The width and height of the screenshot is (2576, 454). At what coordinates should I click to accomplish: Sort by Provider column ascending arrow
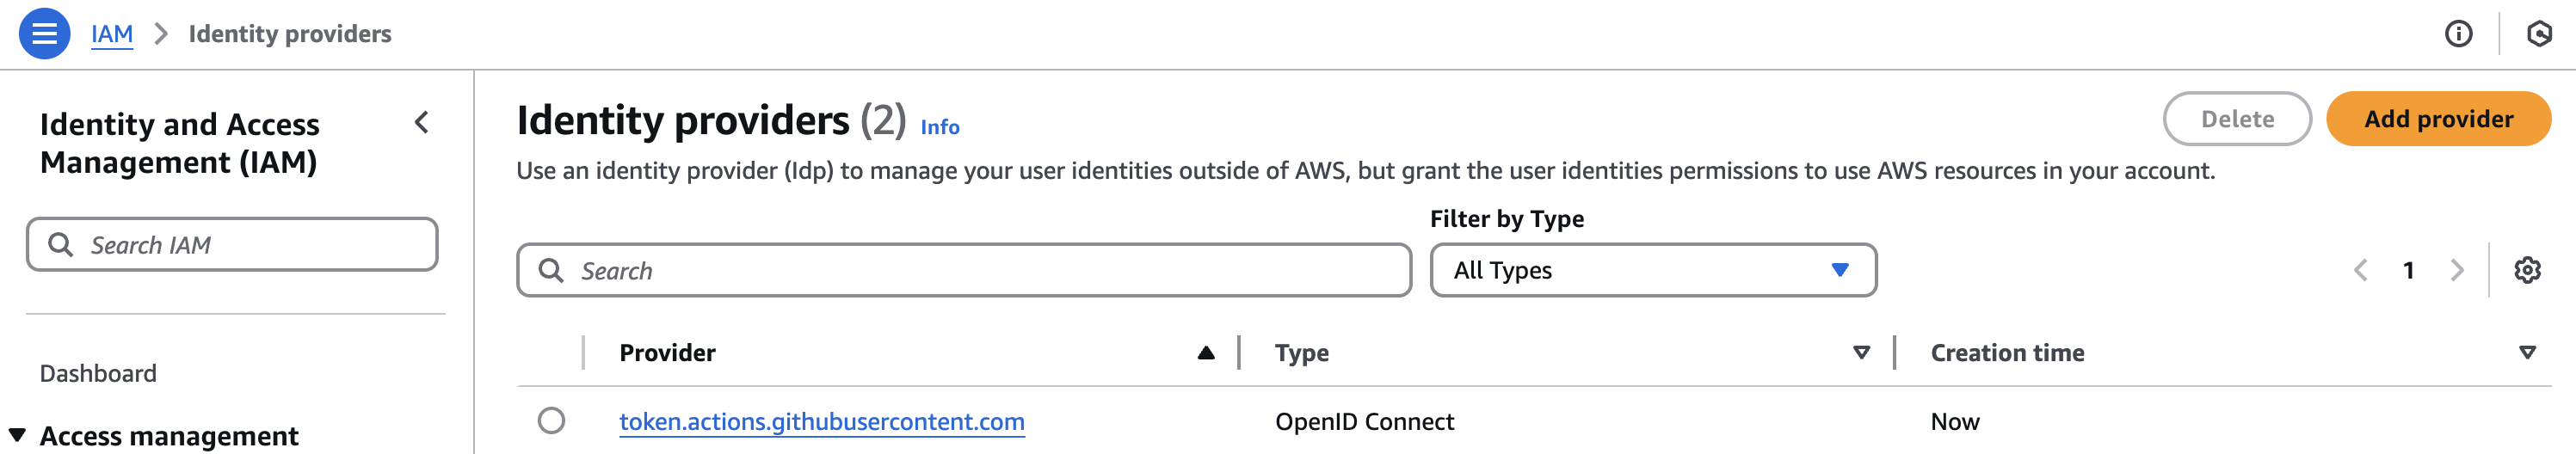tap(1206, 353)
